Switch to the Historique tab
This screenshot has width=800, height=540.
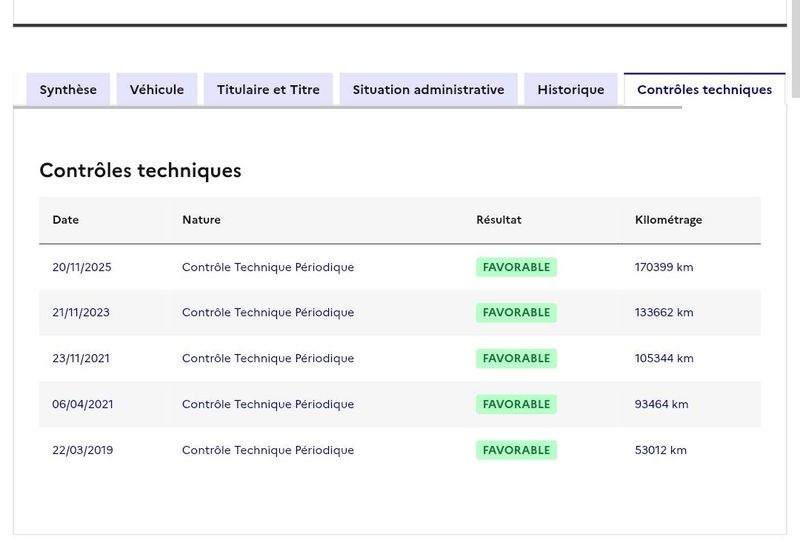[x=570, y=89]
